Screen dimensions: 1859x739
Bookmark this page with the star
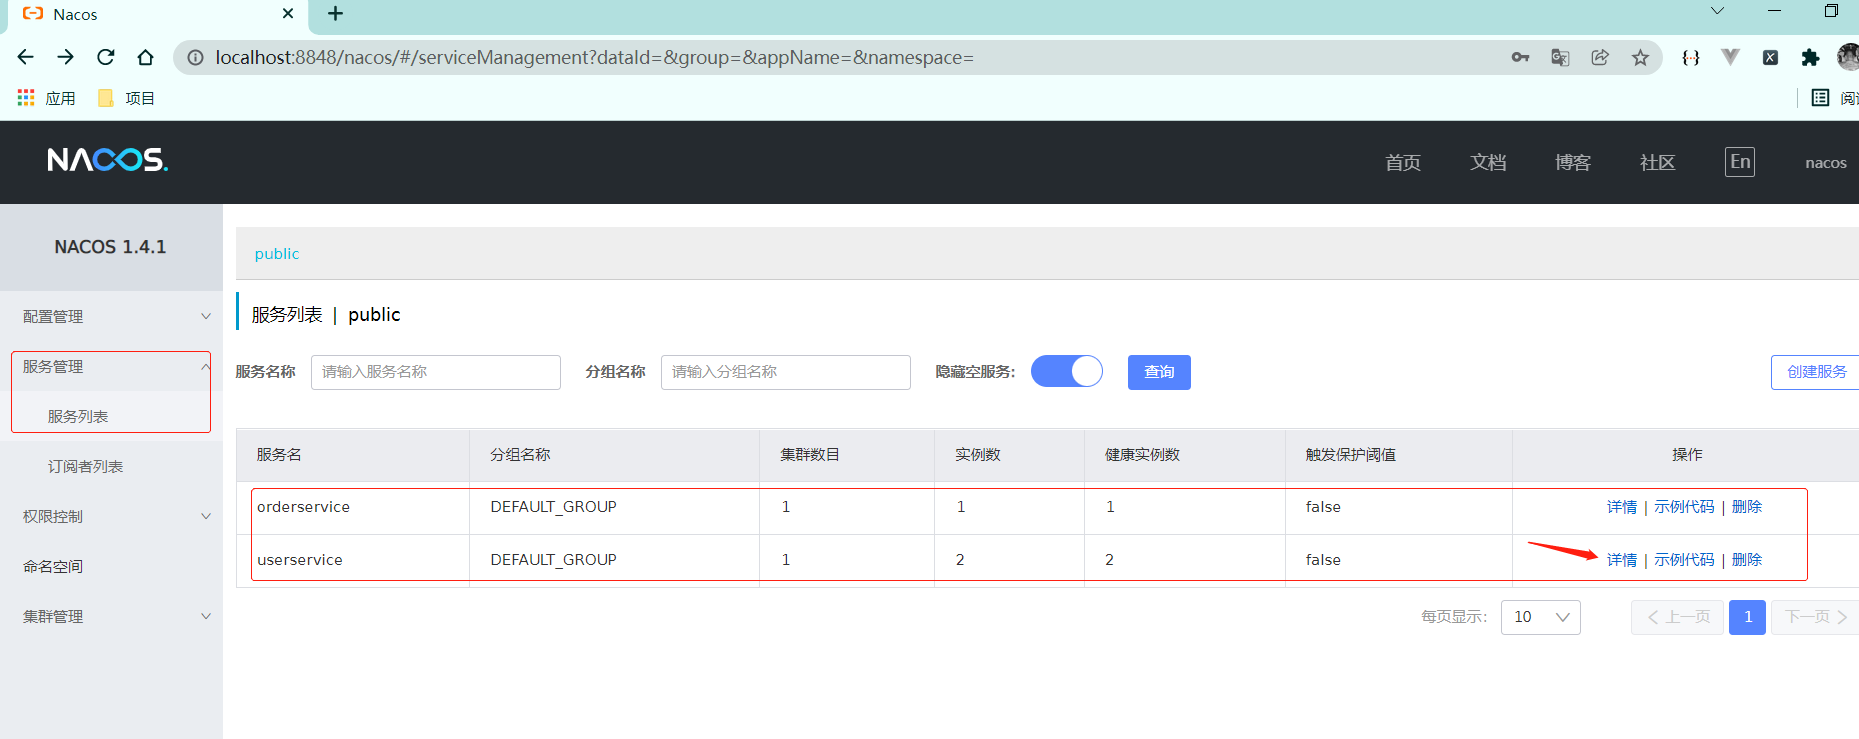coord(1640,57)
